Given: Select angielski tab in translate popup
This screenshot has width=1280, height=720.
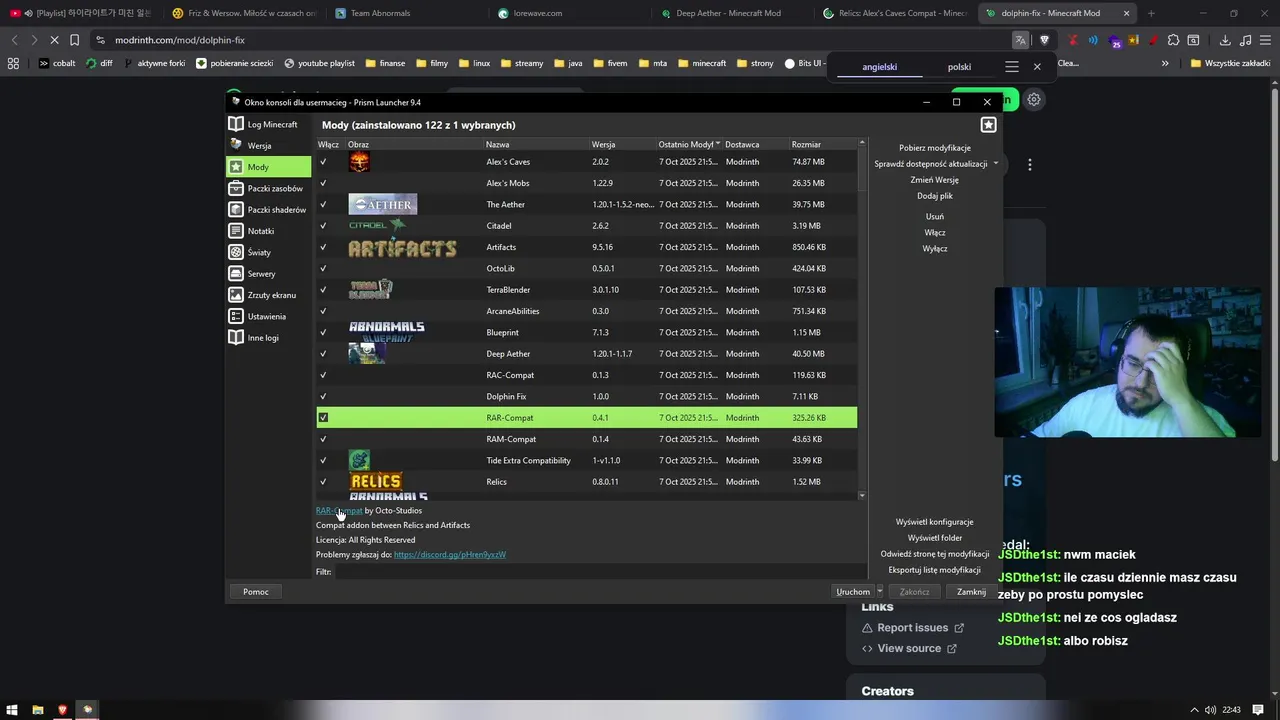Looking at the screenshot, I should 880,67.
